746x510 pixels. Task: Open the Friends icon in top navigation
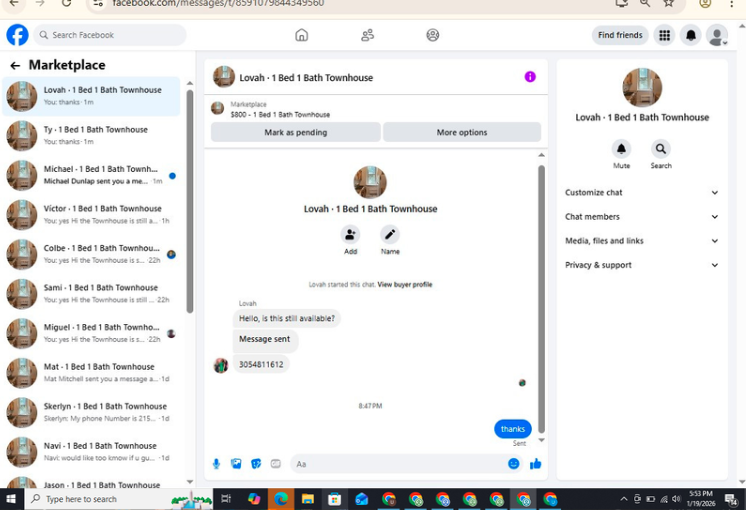[367, 35]
